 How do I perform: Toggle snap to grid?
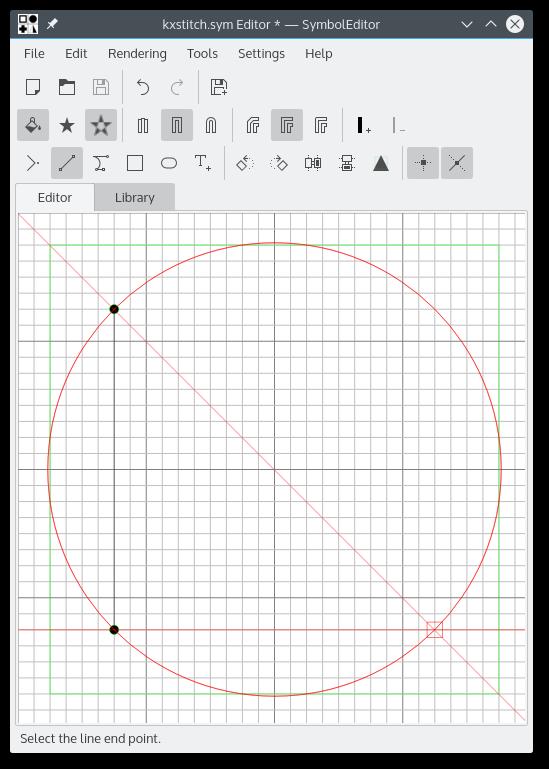point(423,163)
